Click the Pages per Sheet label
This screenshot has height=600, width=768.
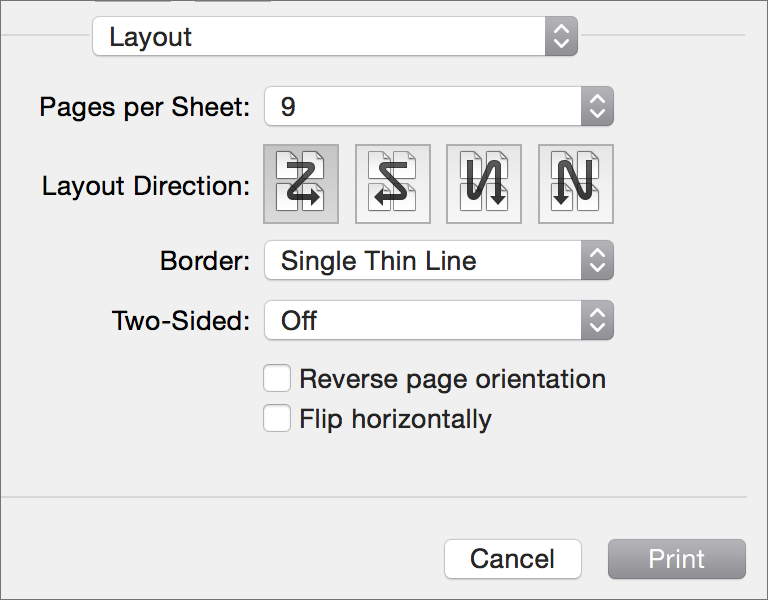[x=144, y=107]
